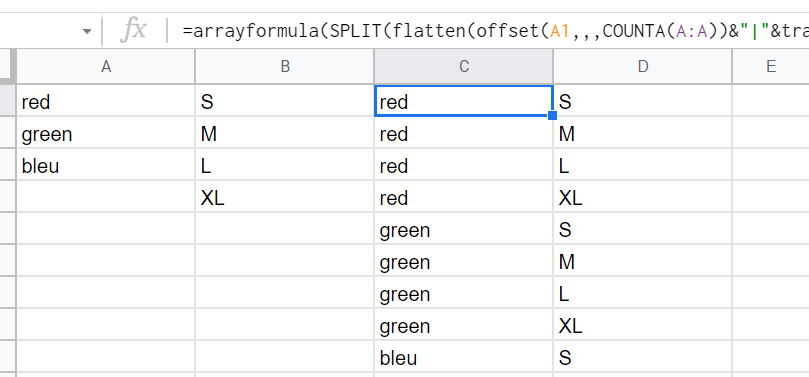Screen dimensions: 809x377
Task: Select column D 'XL' beside 'green'
Action: click(x=642, y=325)
